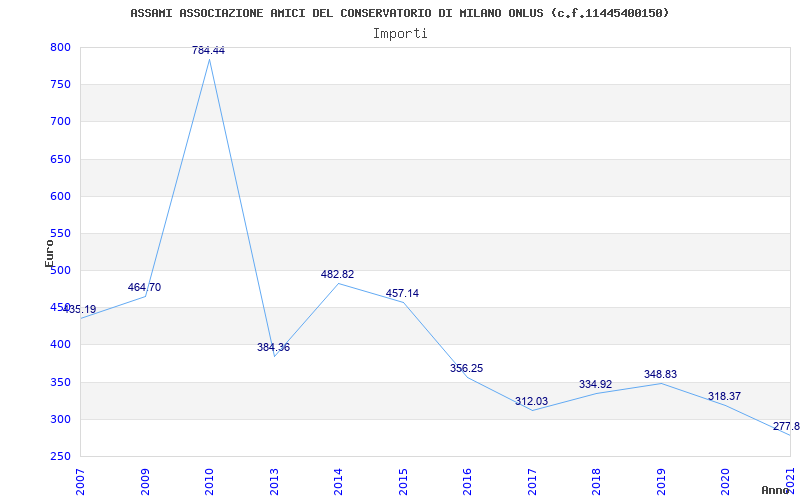Image resolution: width=800 pixels, height=500 pixels.
Task: Click the 334.92 data label
Action: tap(595, 384)
